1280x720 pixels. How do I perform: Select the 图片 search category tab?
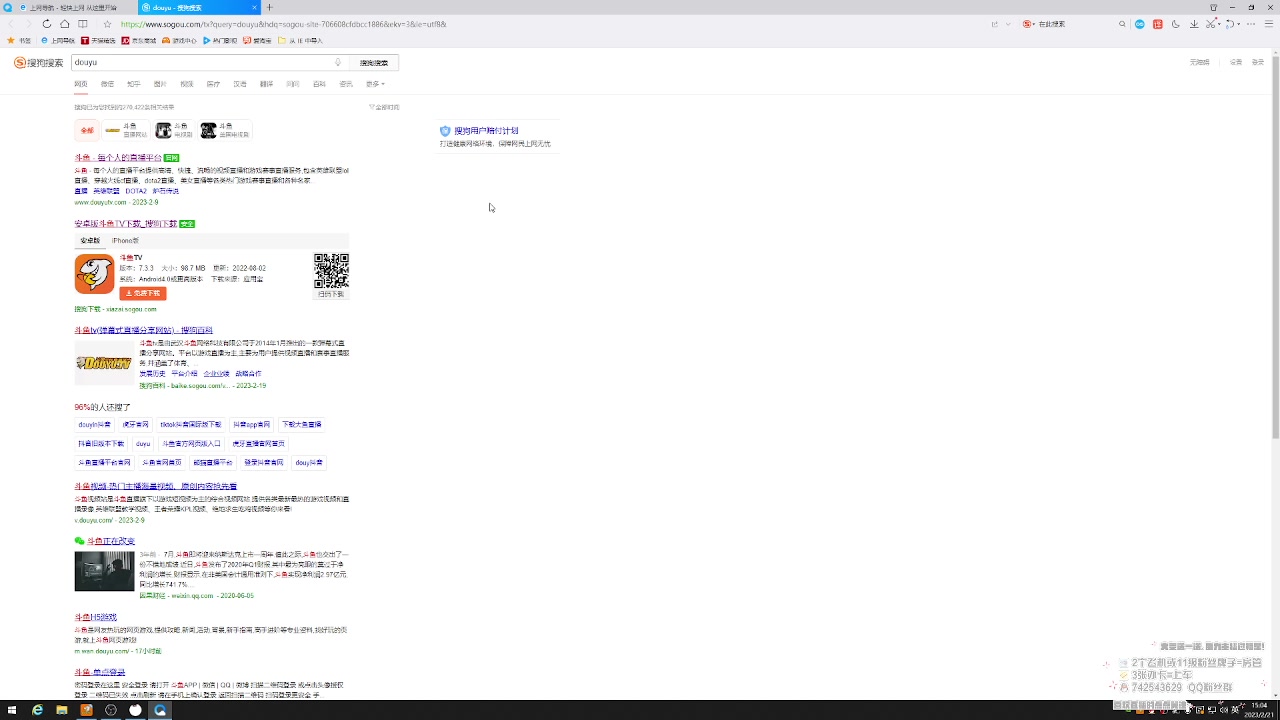[x=160, y=84]
